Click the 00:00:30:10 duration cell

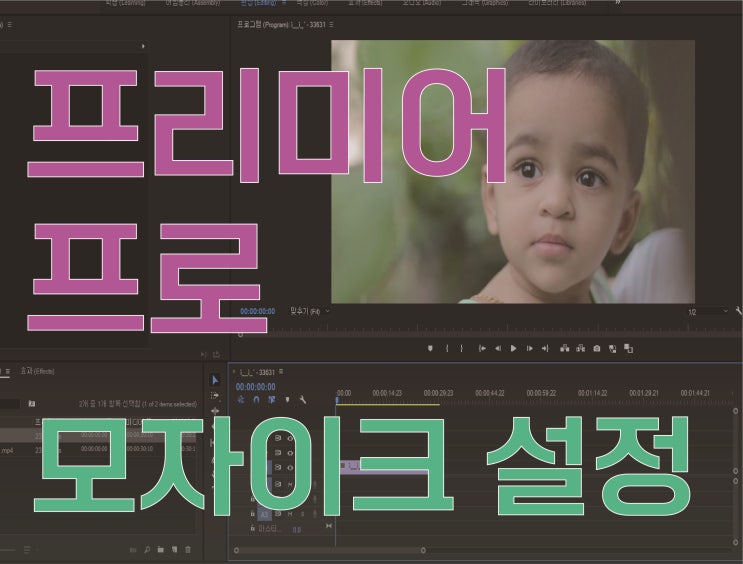[140, 448]
